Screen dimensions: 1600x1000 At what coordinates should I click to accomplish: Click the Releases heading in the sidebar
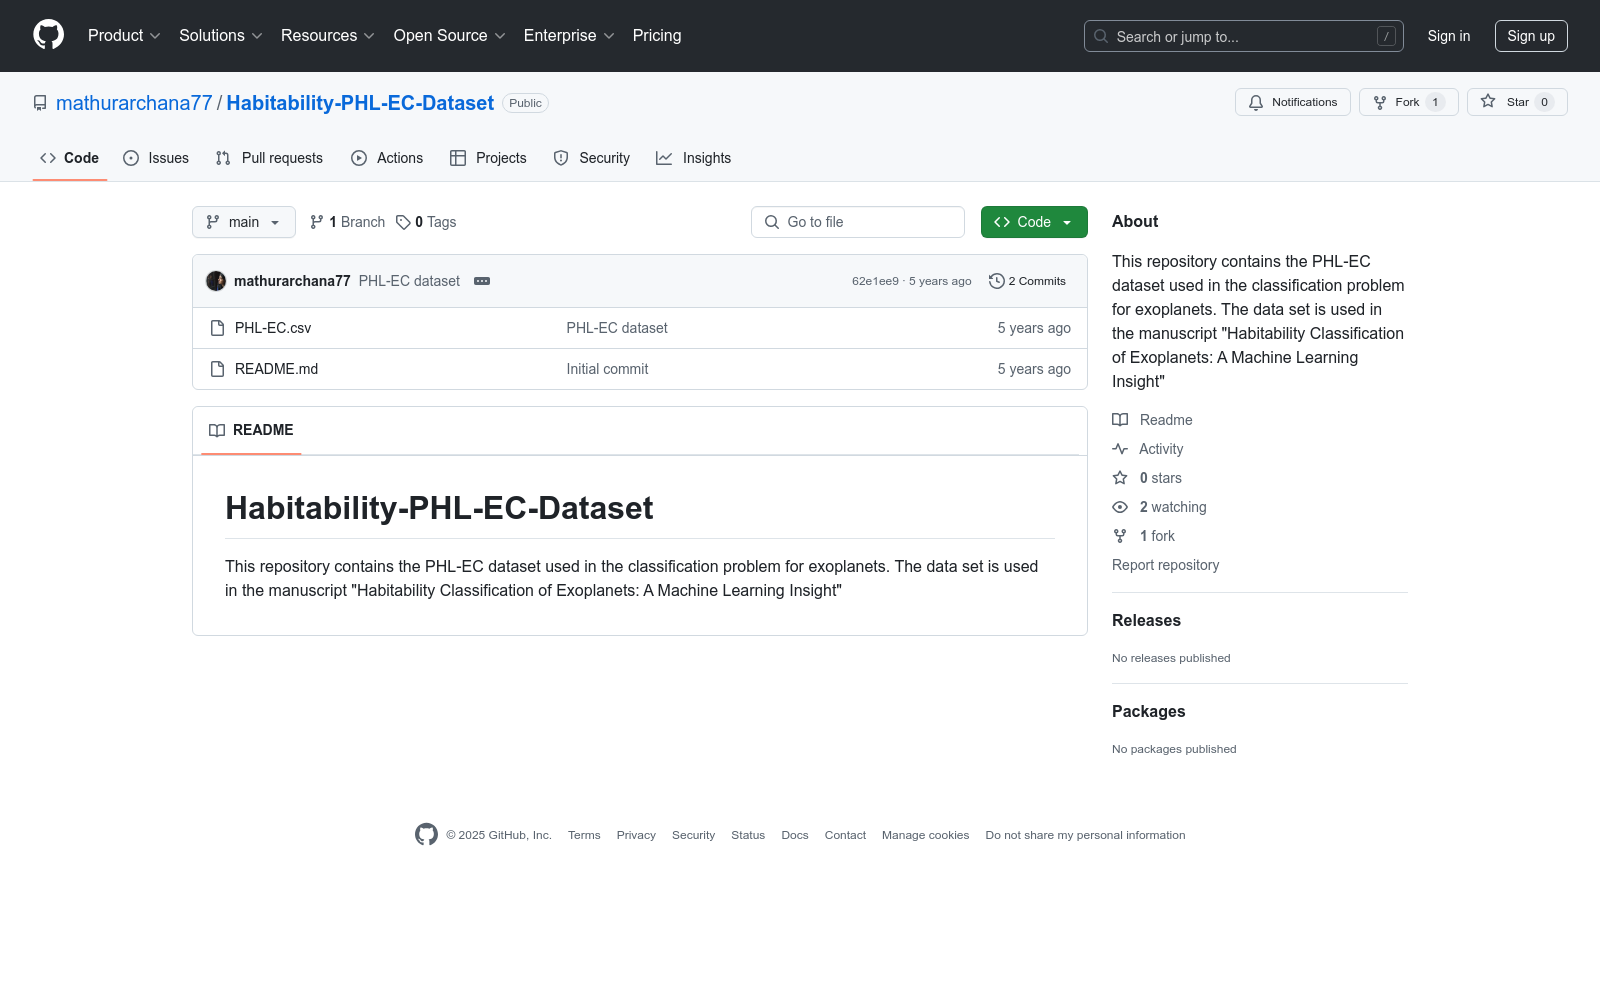1146,620
